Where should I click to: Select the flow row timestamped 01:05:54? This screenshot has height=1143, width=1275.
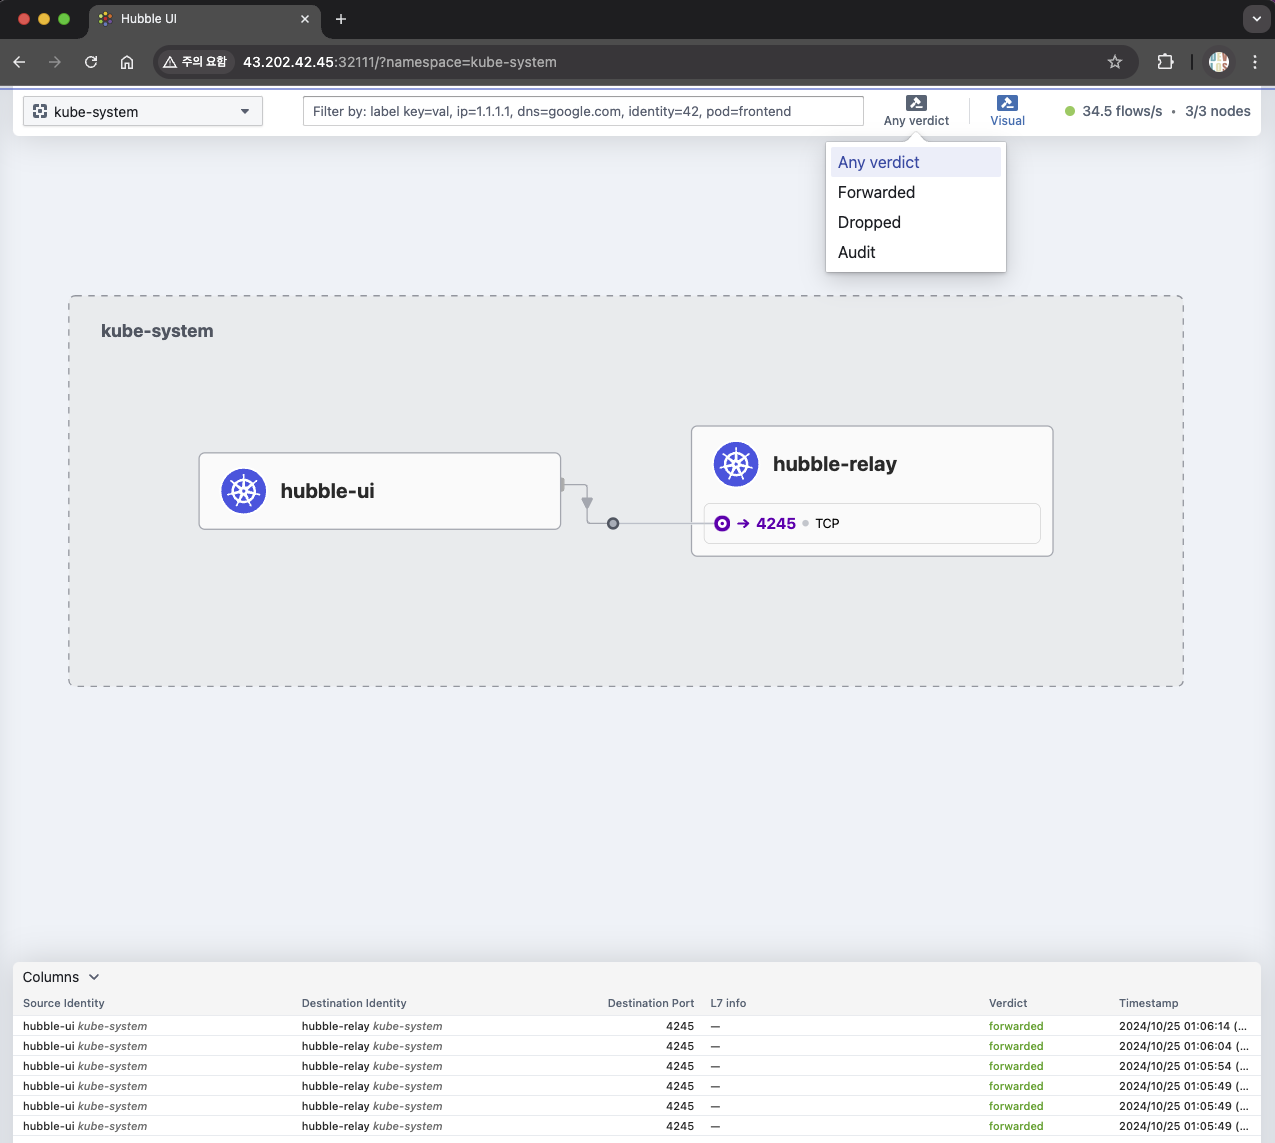[x=637, y=1066]
